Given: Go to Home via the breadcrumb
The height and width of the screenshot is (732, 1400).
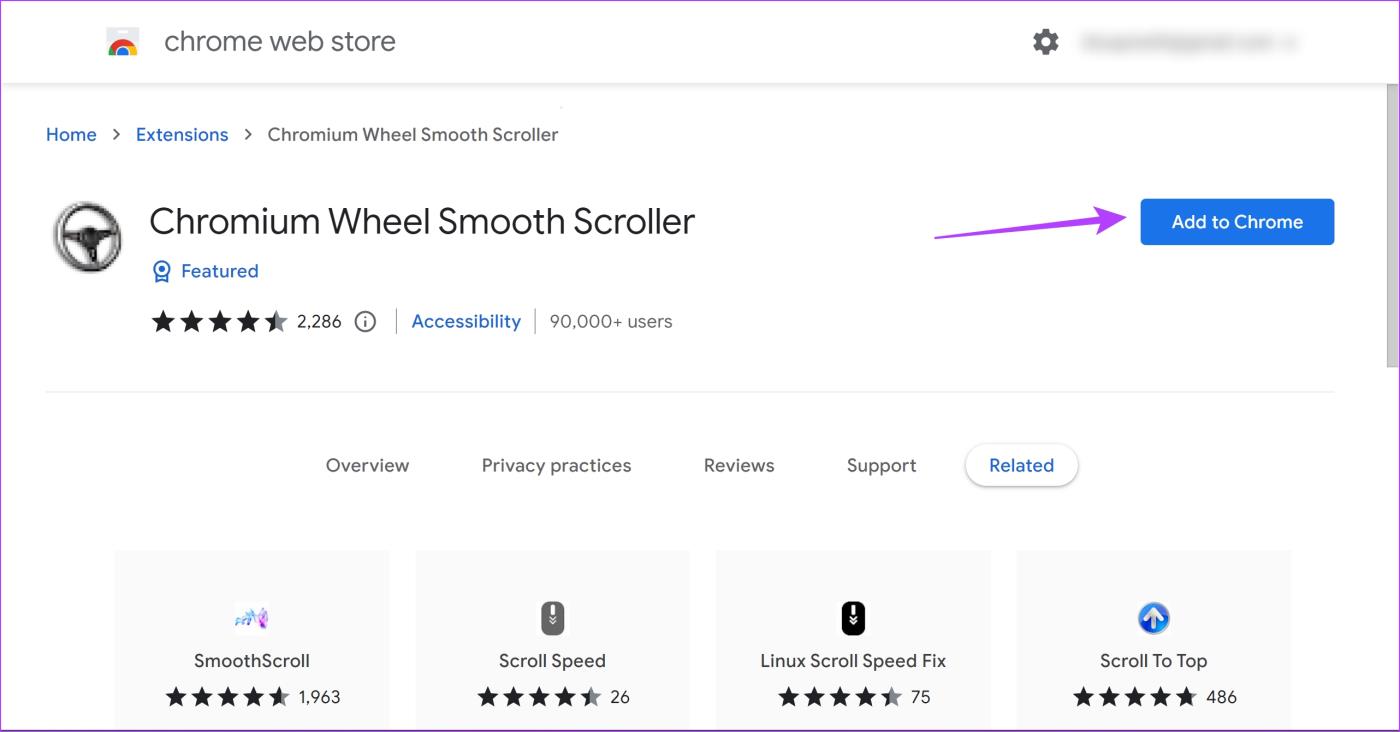Looking at the screenshot, I should [70, 134].
